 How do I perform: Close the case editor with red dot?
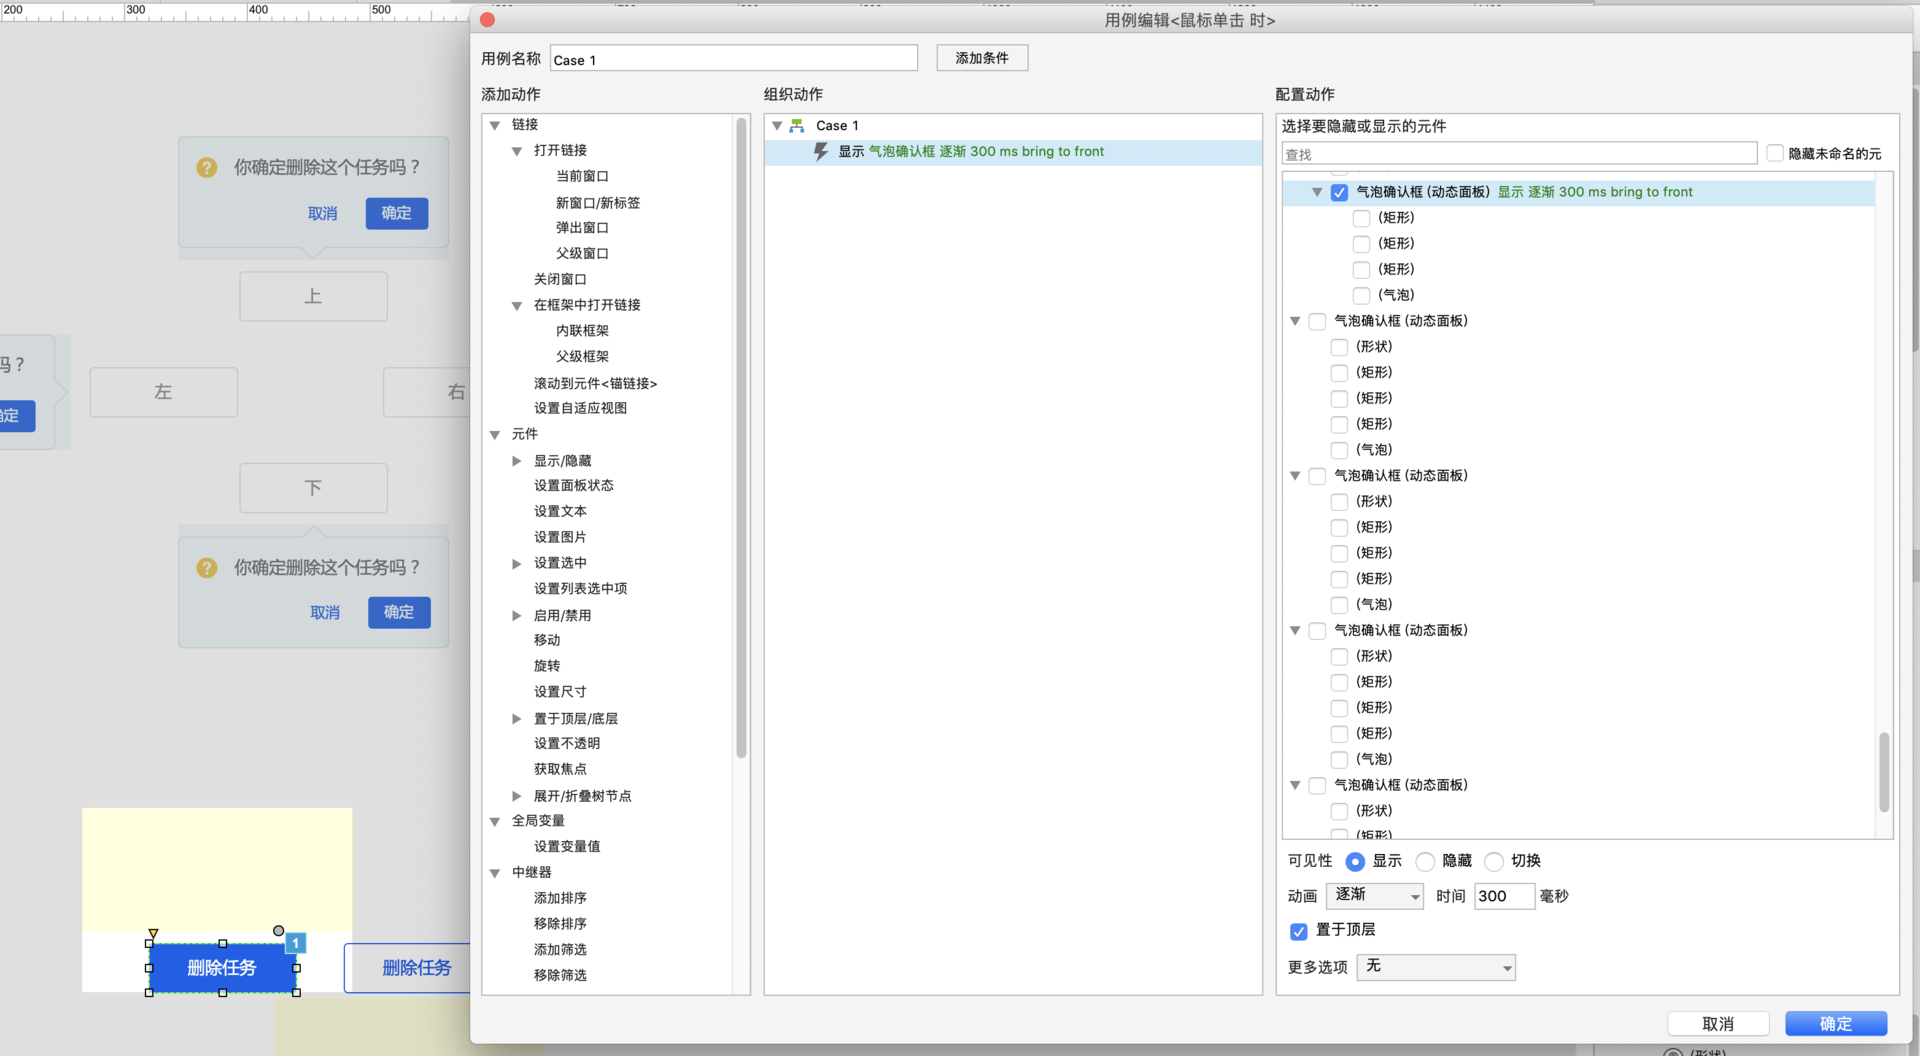(x=488, y=20)
